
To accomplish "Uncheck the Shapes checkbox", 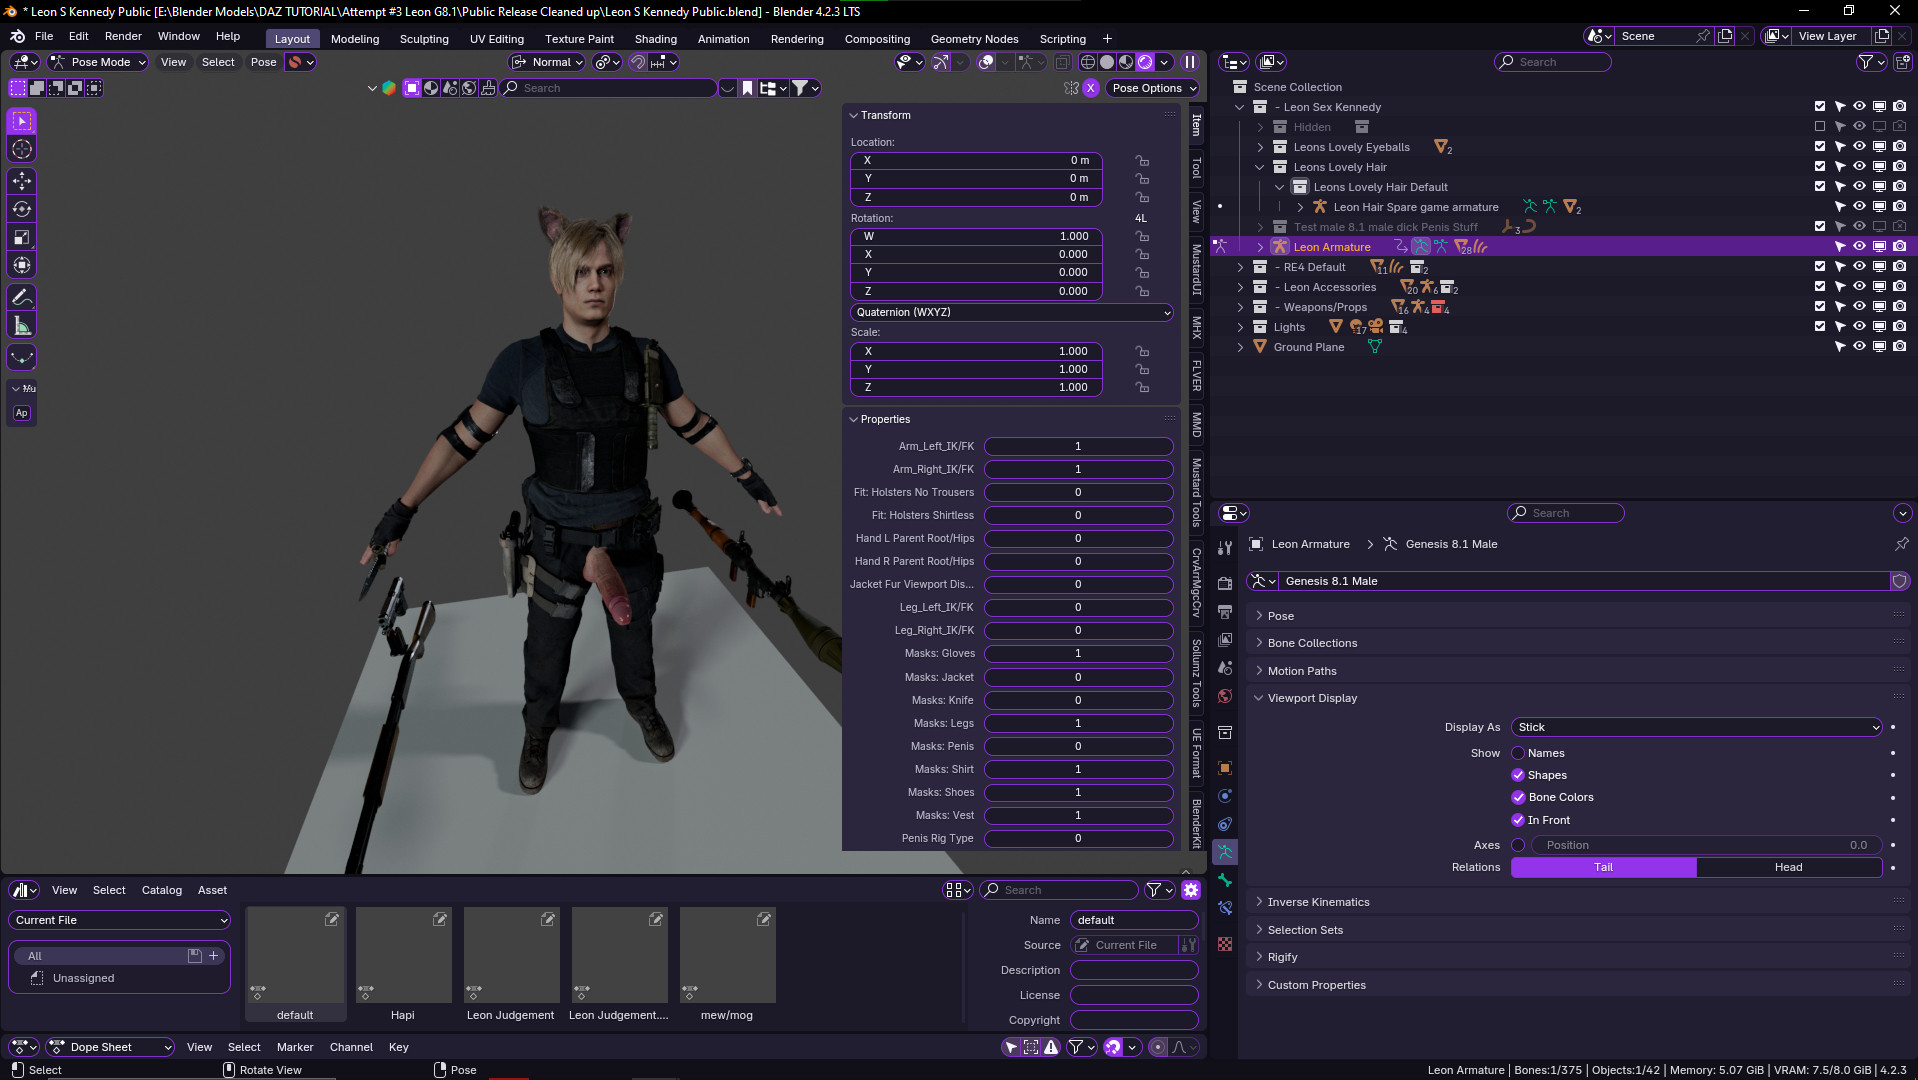I will click(1518, 775).
